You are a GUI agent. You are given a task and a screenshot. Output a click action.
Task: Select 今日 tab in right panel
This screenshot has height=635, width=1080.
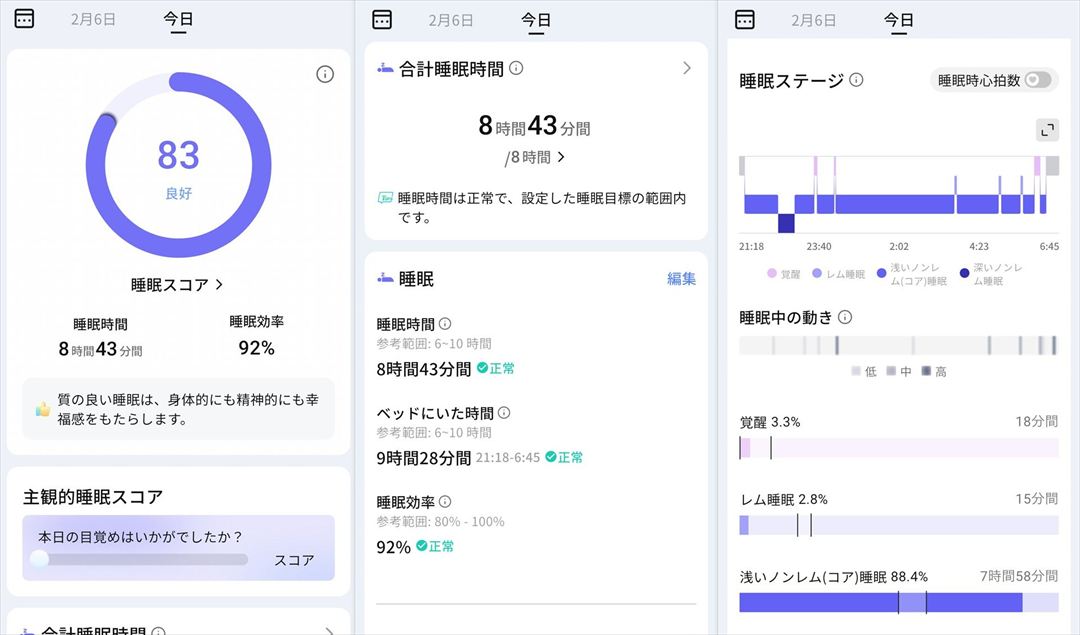(899, 19)
